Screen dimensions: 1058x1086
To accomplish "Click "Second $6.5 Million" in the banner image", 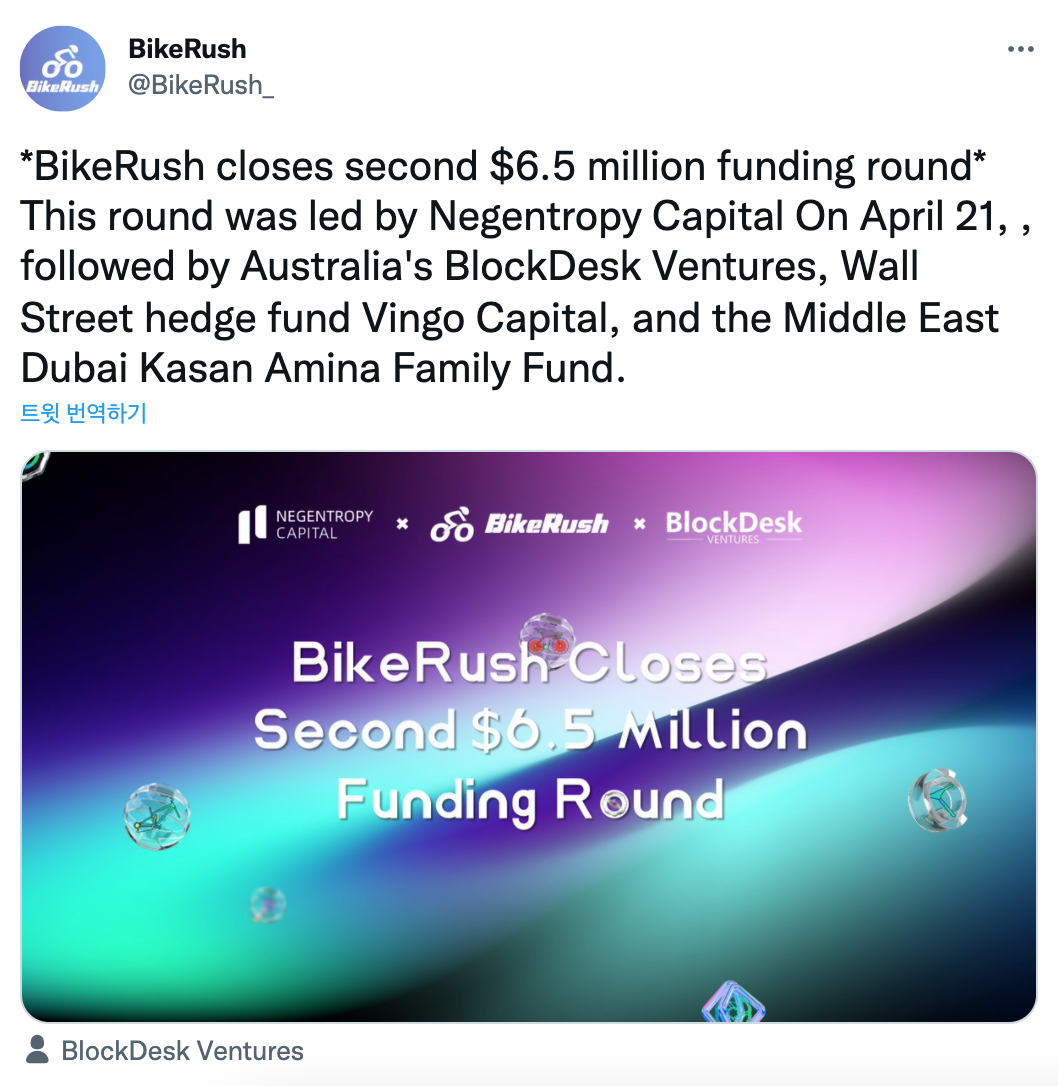I will coord(529,732).
